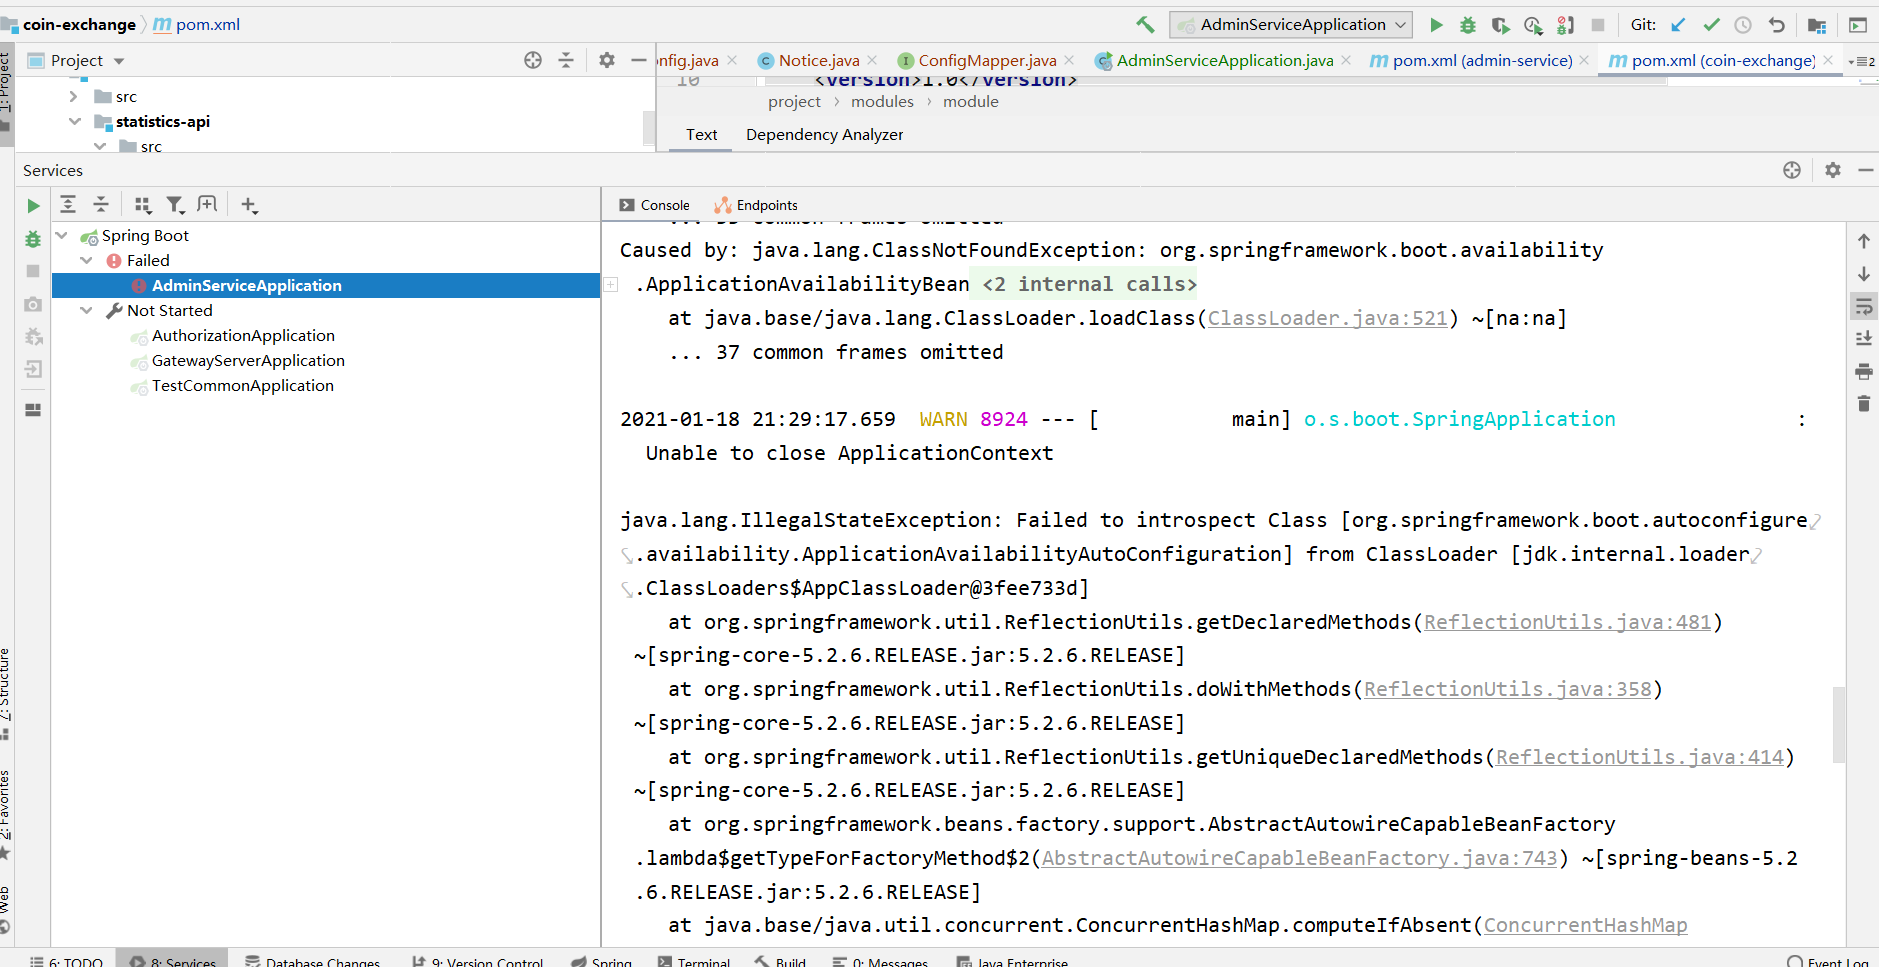
Task: Switch to Console tab in Services
Action: [654, 205]
